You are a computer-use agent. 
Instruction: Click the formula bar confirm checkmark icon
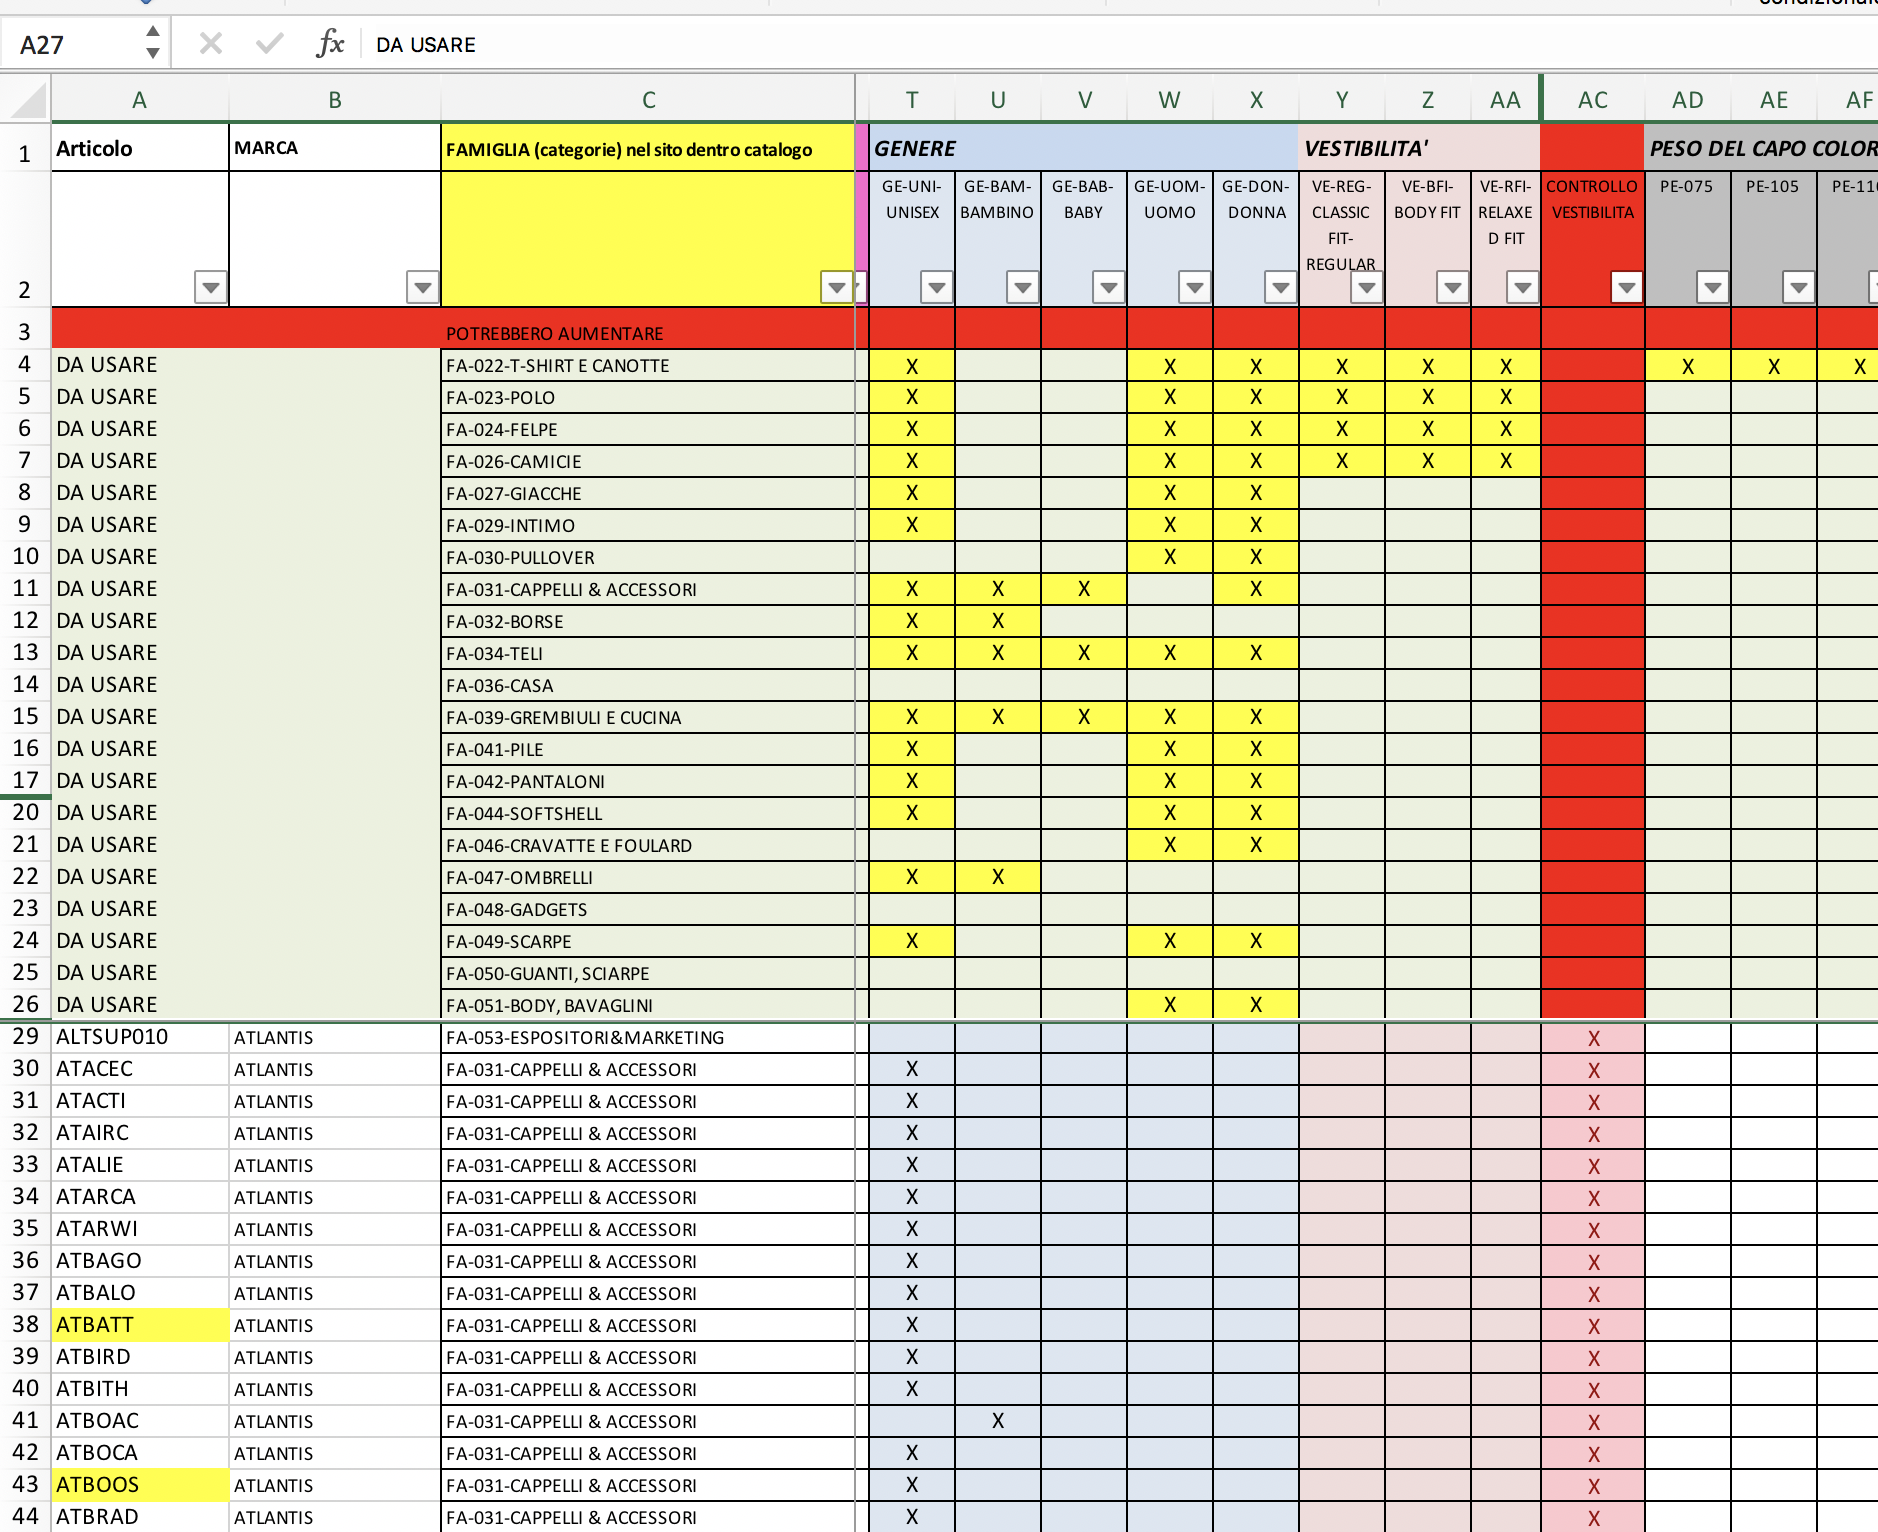click(x=269, y=44)
